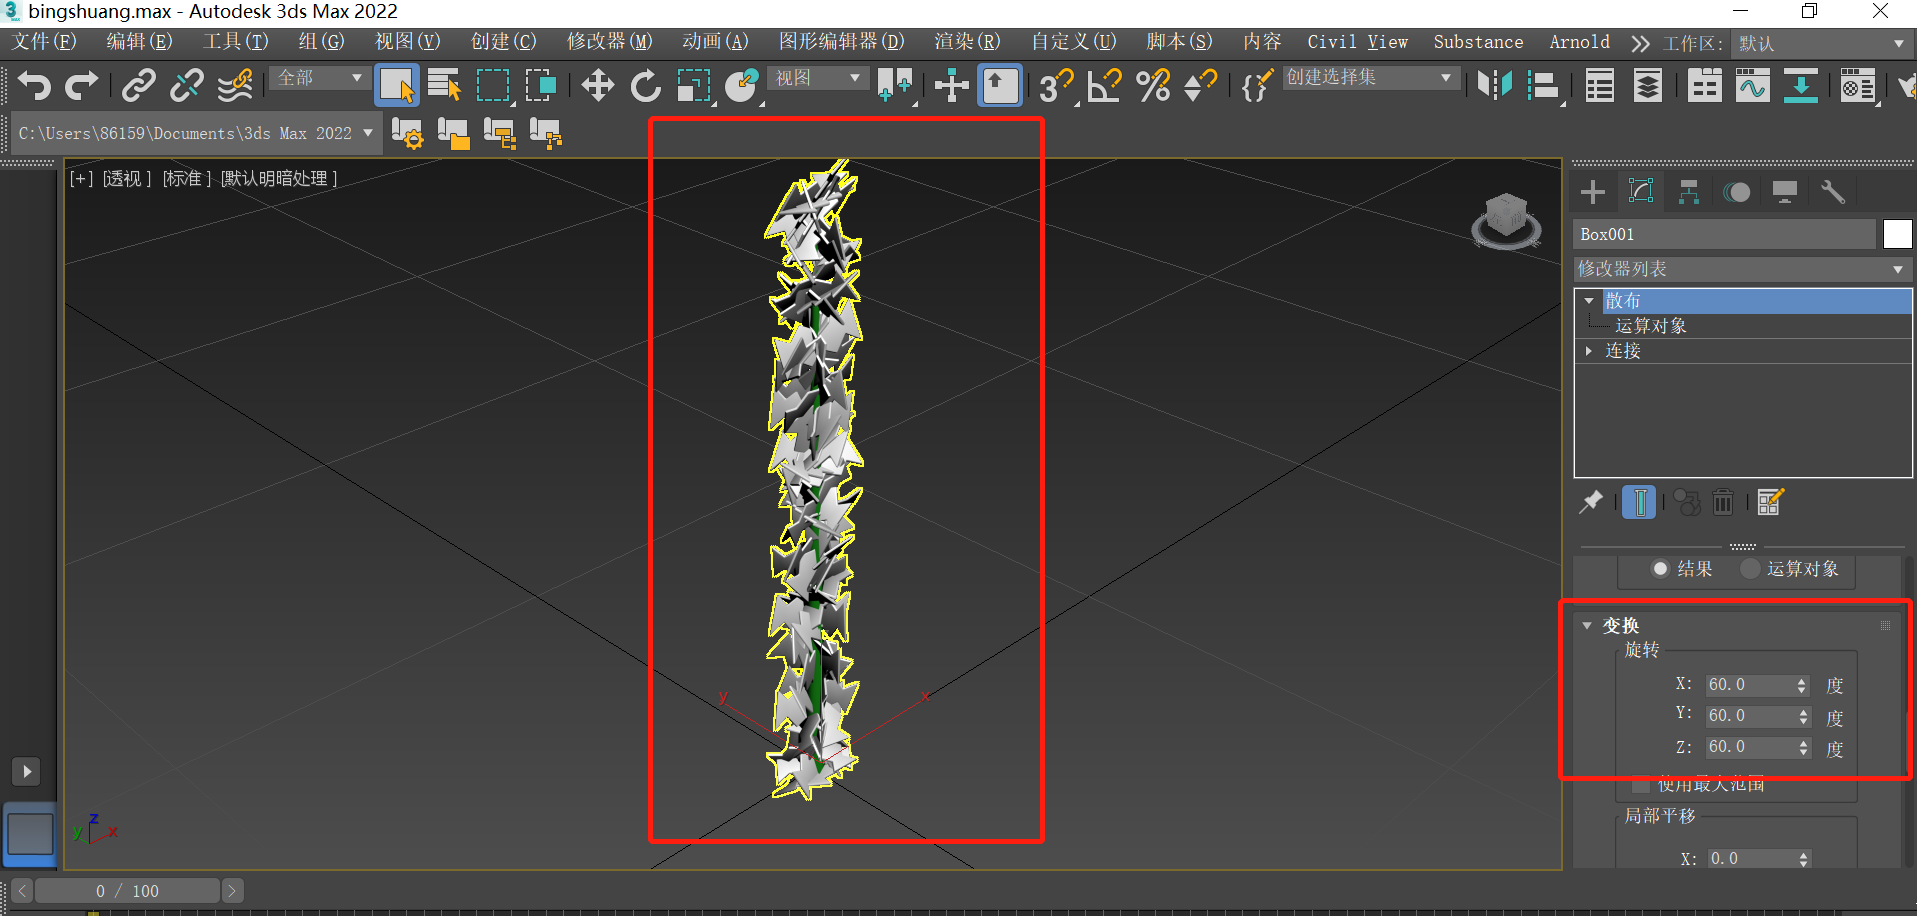1917x916 pixels.
Task: Click the Rectangular Selection Region icon
Action: pos(493,86)
